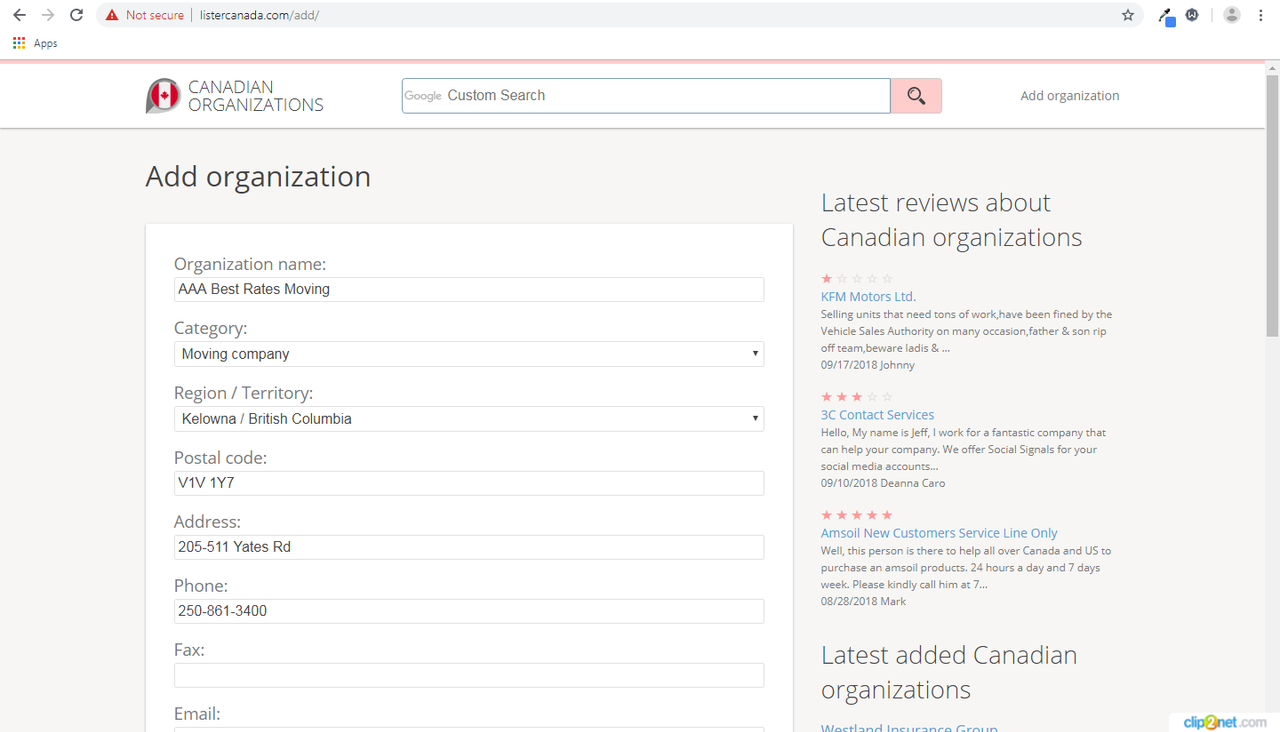Open the Add organization header link
This screenshot has height=732, width=1280.
click(x=1069, y=96)
